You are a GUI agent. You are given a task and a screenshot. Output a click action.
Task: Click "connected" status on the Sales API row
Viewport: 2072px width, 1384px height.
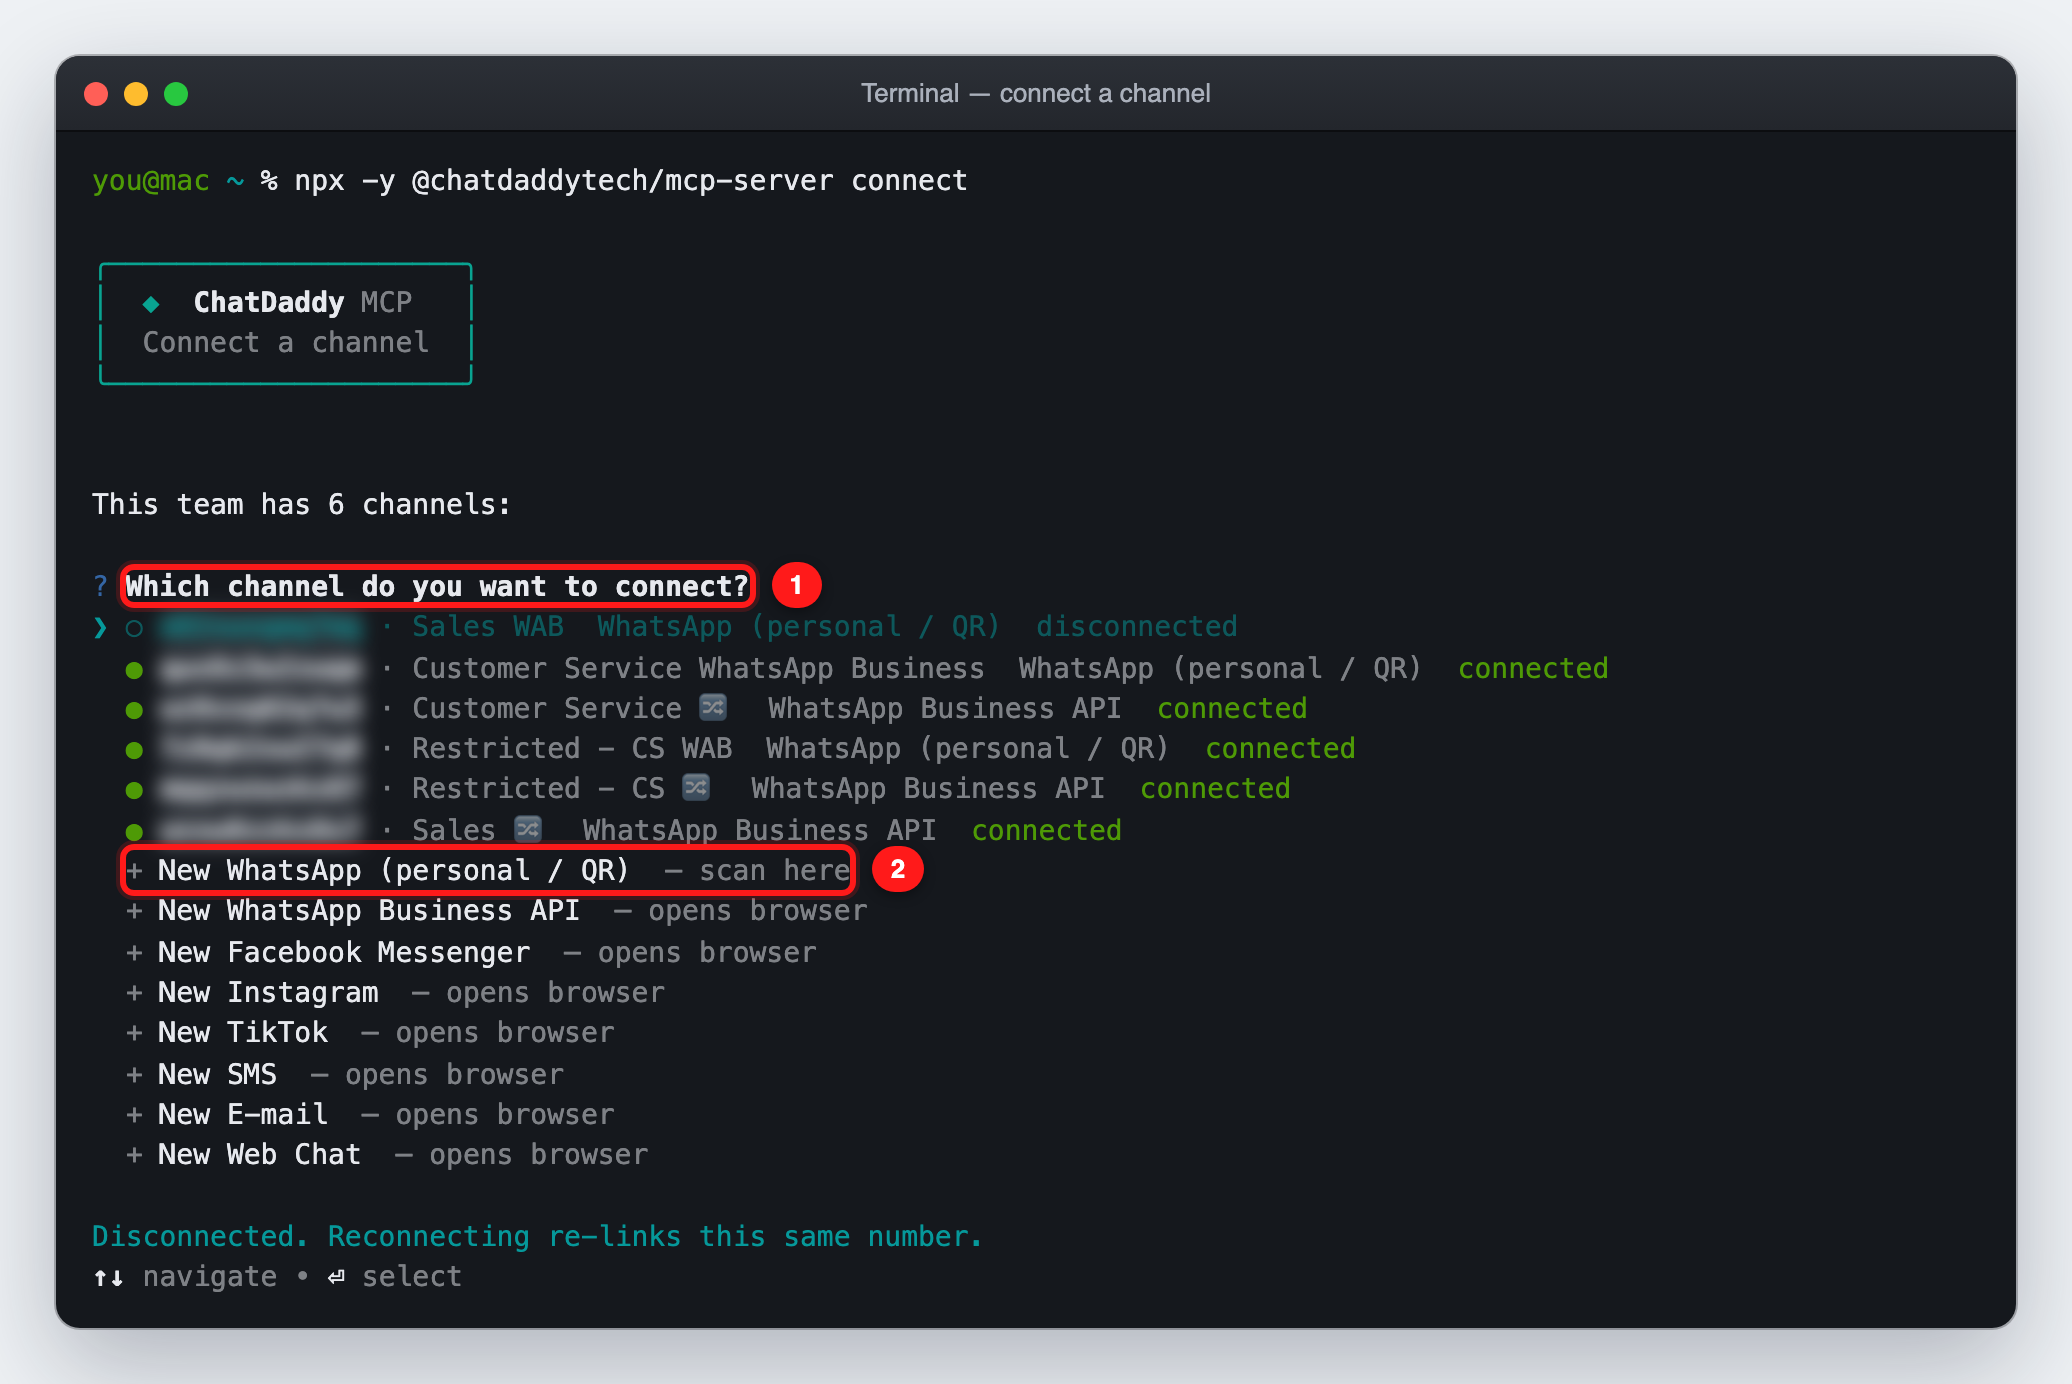click(x=1047, y=830)
